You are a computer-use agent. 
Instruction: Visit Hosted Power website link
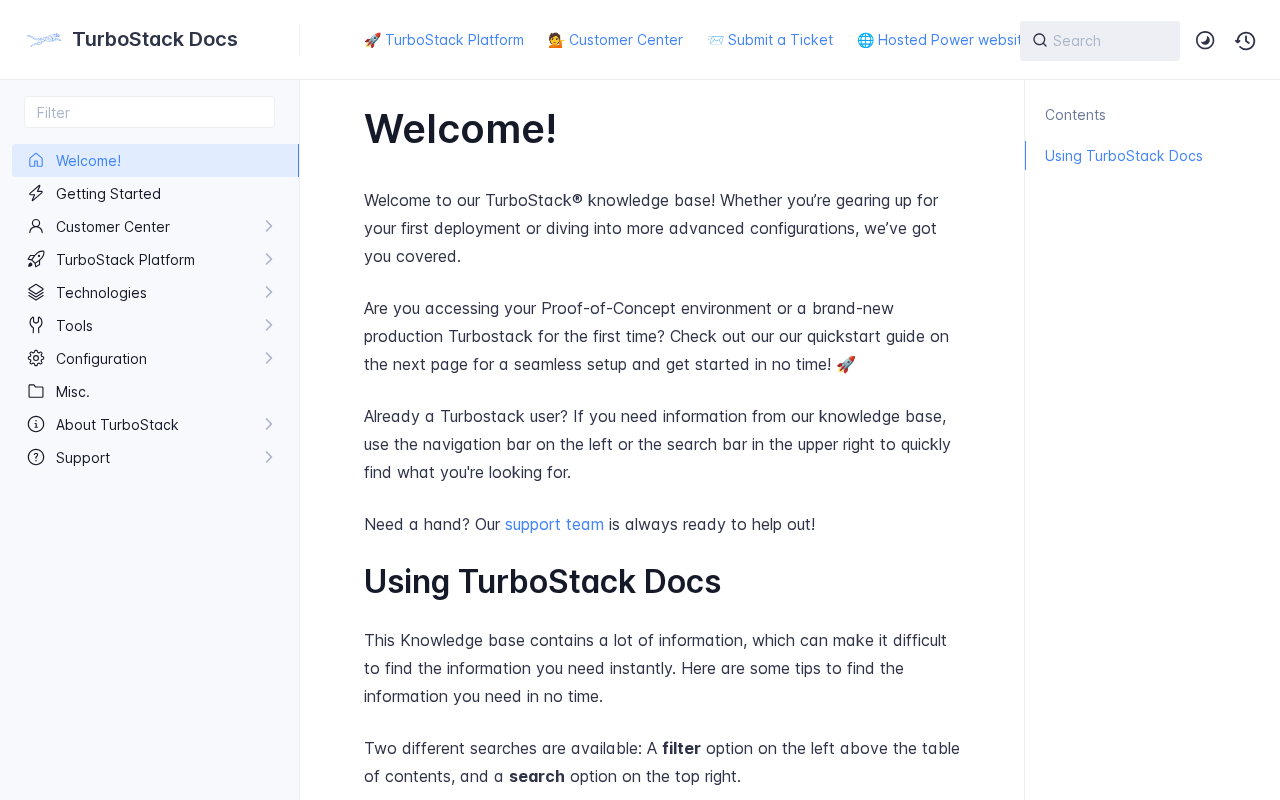click(x=939, y=40)
